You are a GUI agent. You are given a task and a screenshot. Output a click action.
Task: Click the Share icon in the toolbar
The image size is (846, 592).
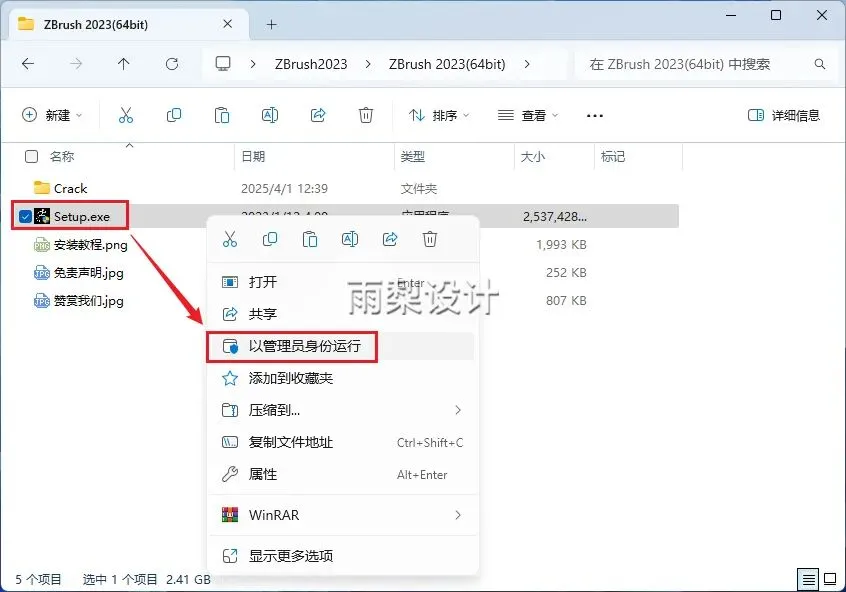click(x=318, y=115)
